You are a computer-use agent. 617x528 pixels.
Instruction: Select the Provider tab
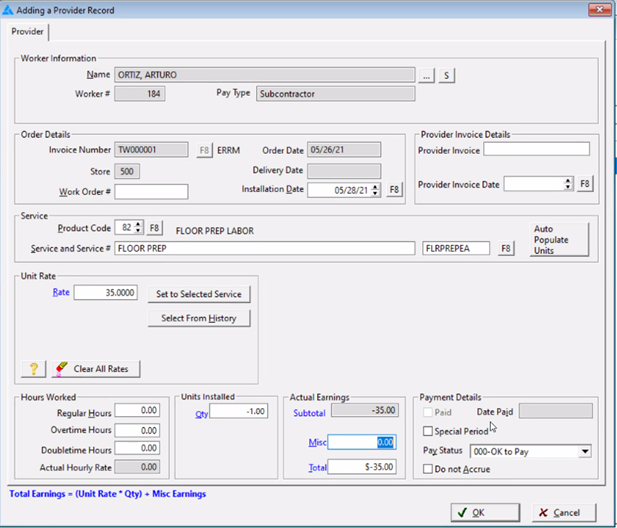[x=28, y=31]
